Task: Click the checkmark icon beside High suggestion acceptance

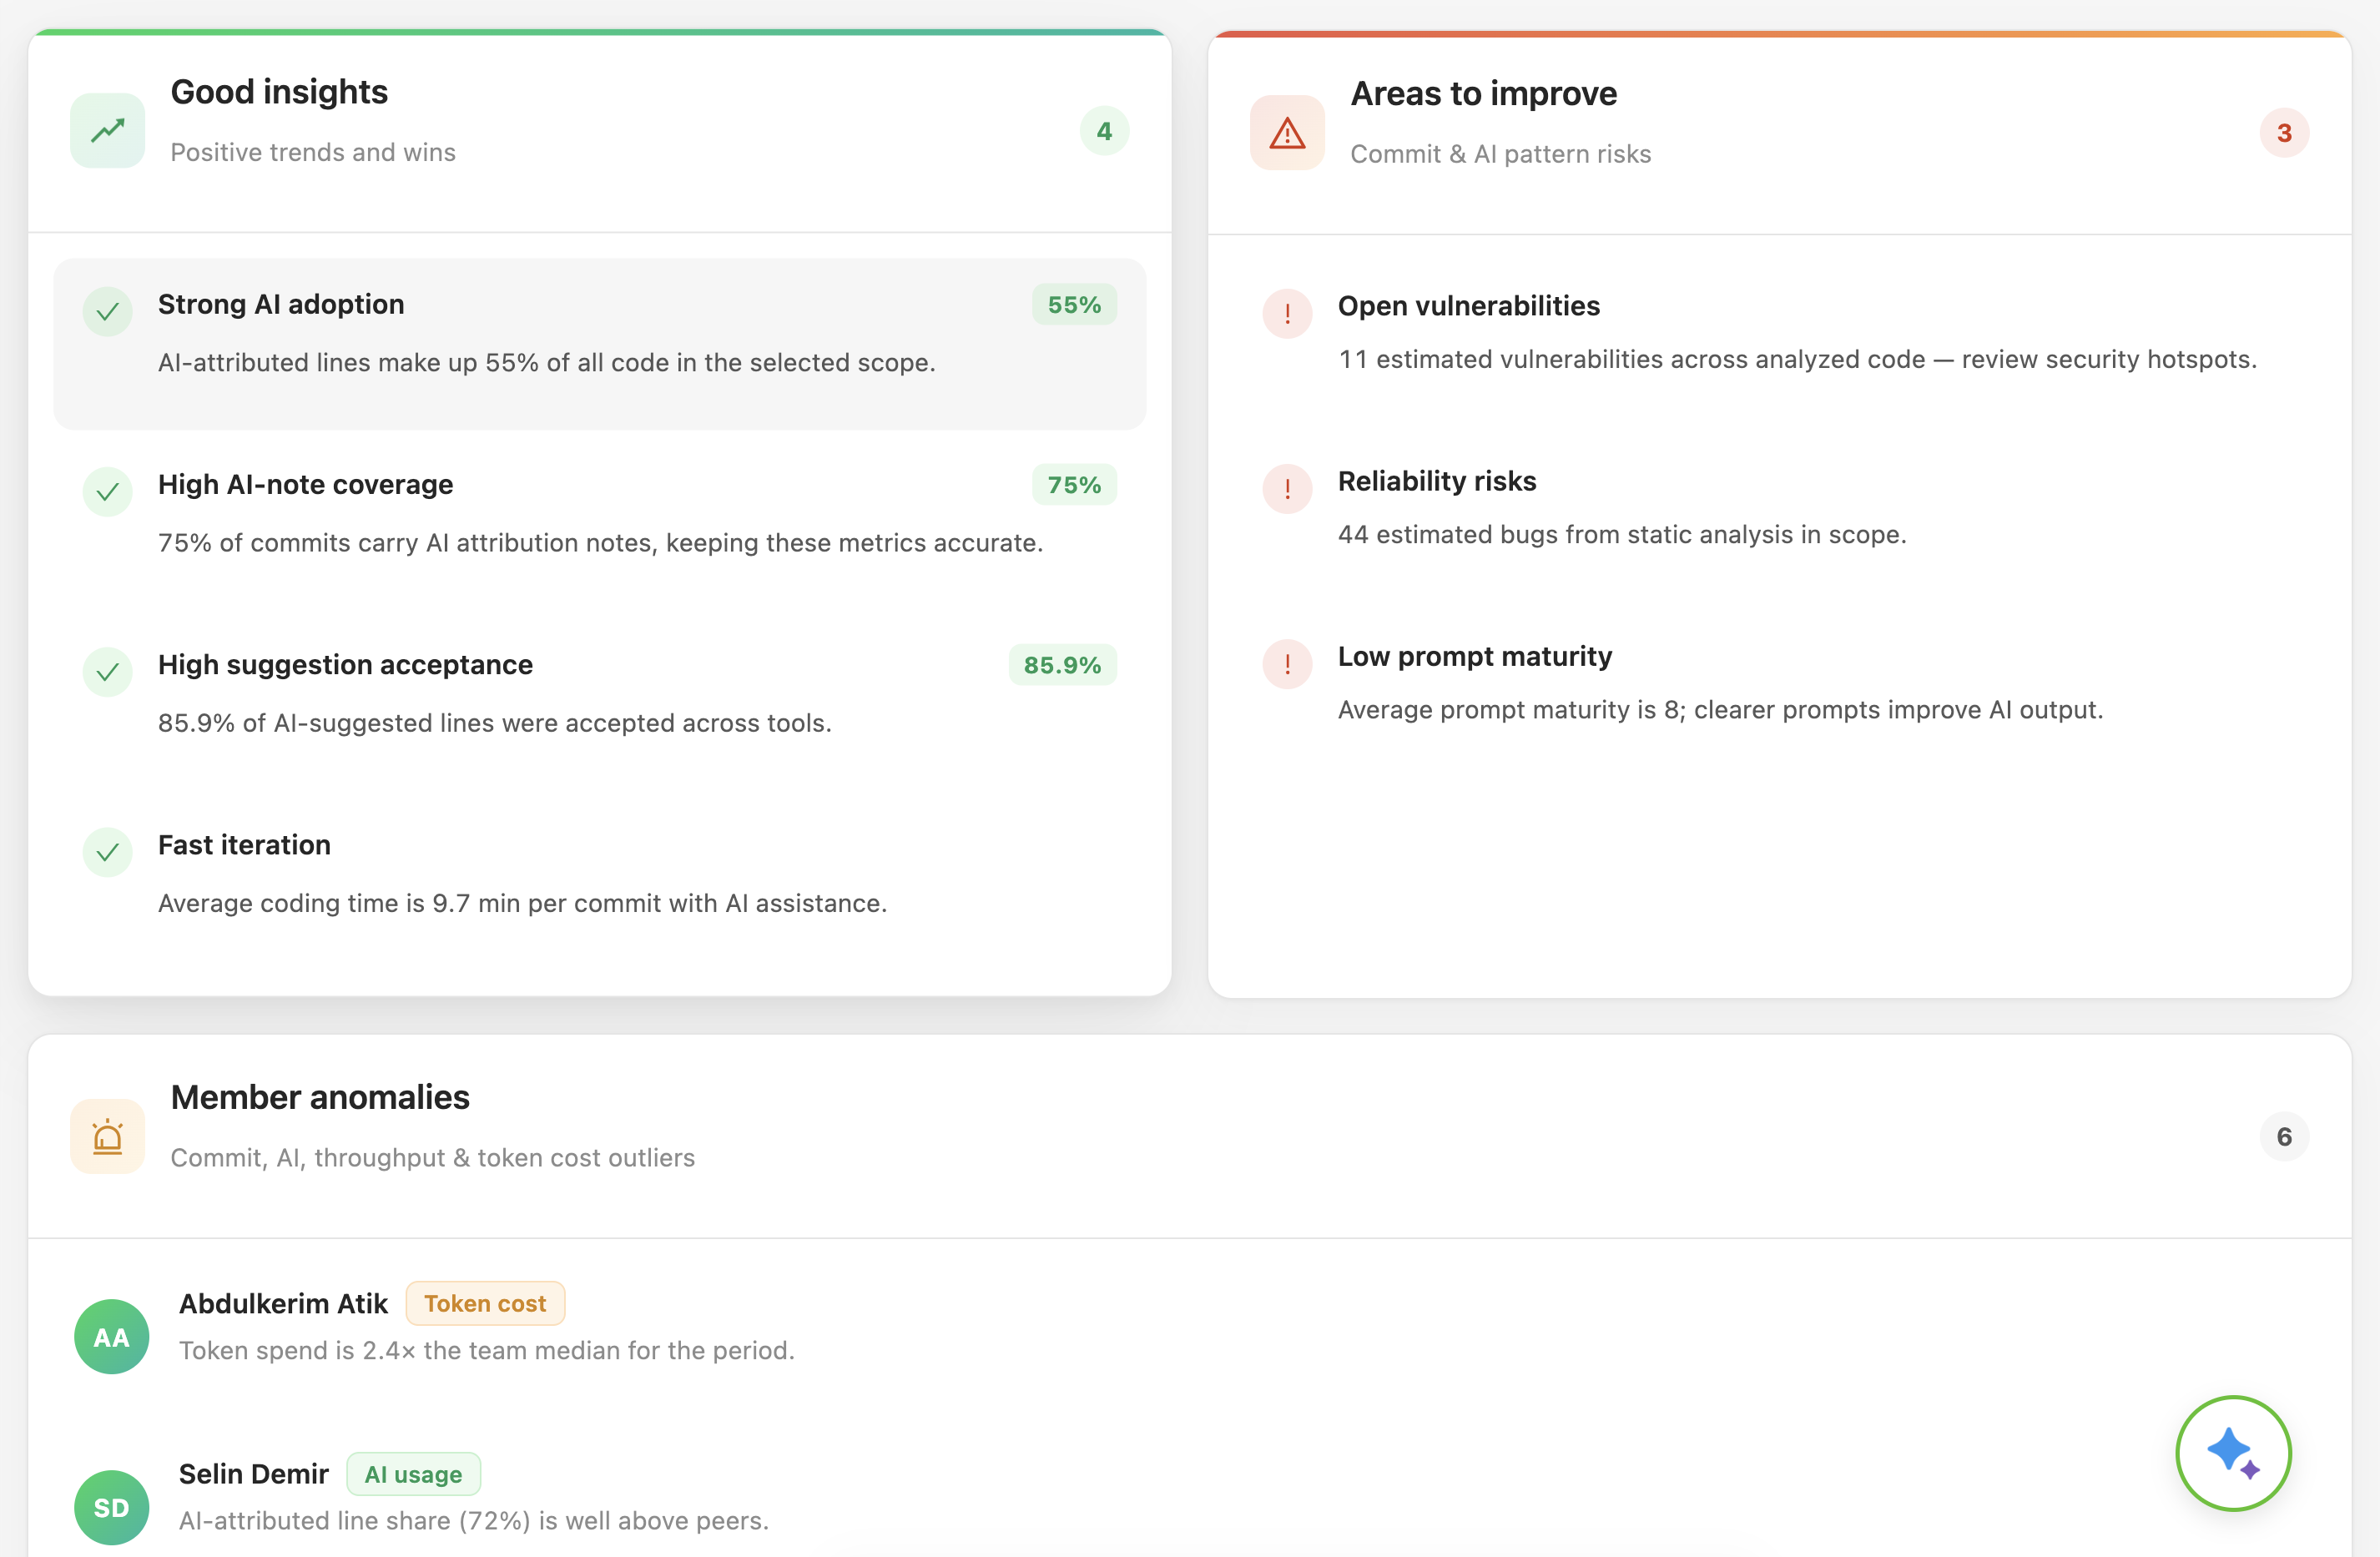Action: 108,672
